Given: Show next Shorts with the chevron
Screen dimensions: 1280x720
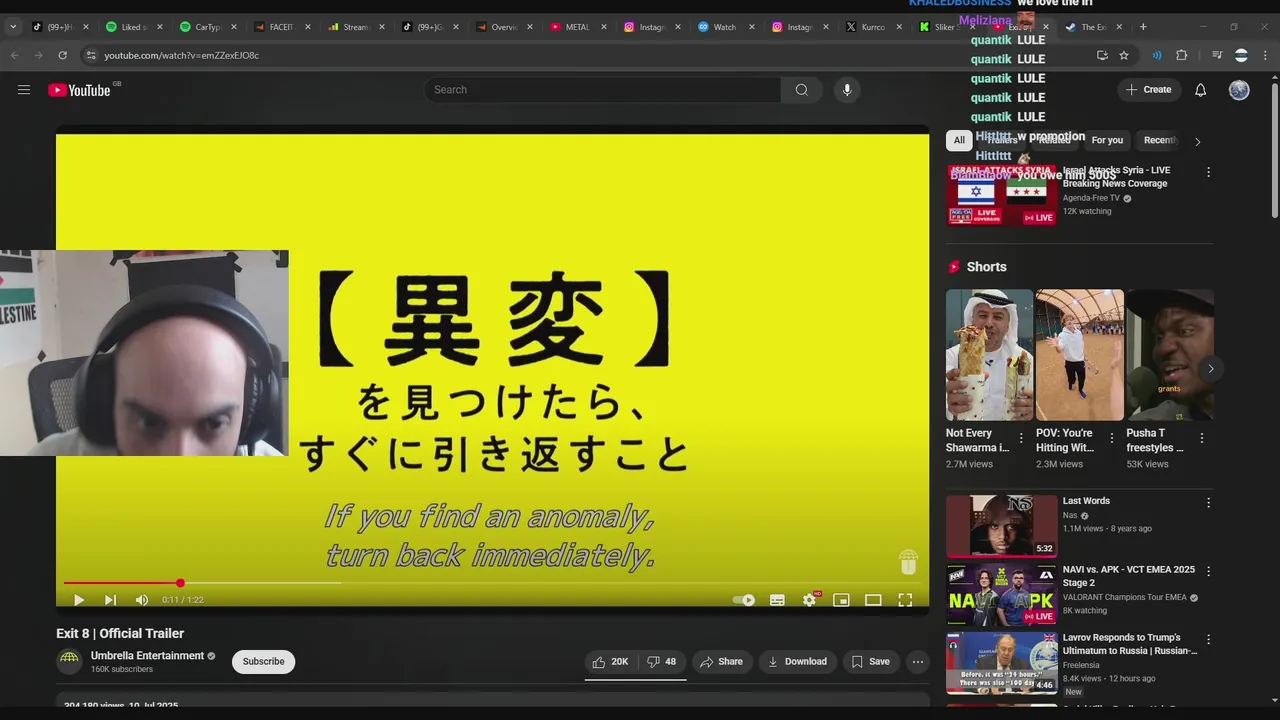Looking at the screenshot, I should pyautogui.click(x=1210, y=369).
